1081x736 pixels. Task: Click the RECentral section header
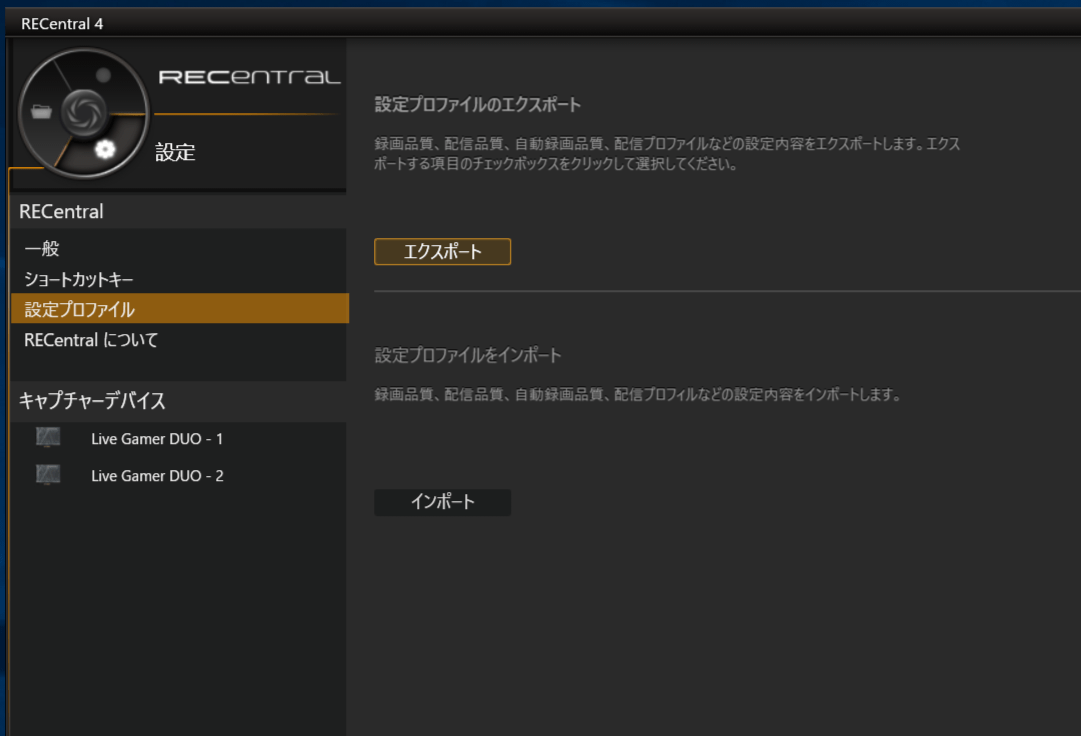pyautogui.click(x=180, y=212)
